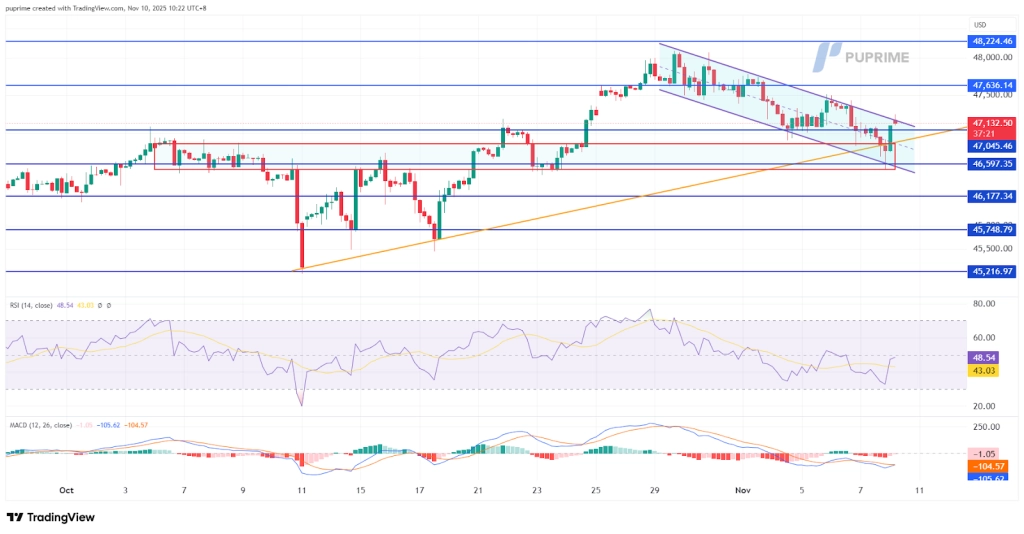The height and width of the screenshot is (534, 1024).
Task: Open RSI (14, close) indicator legend
Action: [30, 305]
